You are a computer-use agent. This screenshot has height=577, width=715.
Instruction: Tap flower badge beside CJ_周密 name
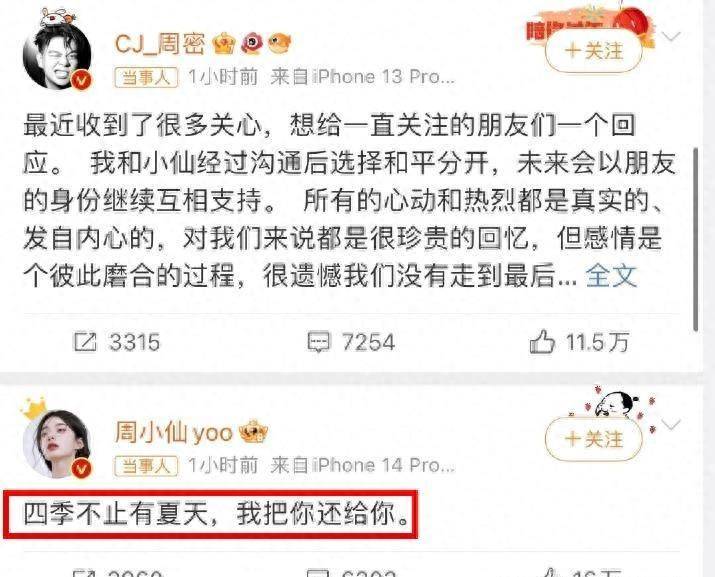(x=252, y=44)
